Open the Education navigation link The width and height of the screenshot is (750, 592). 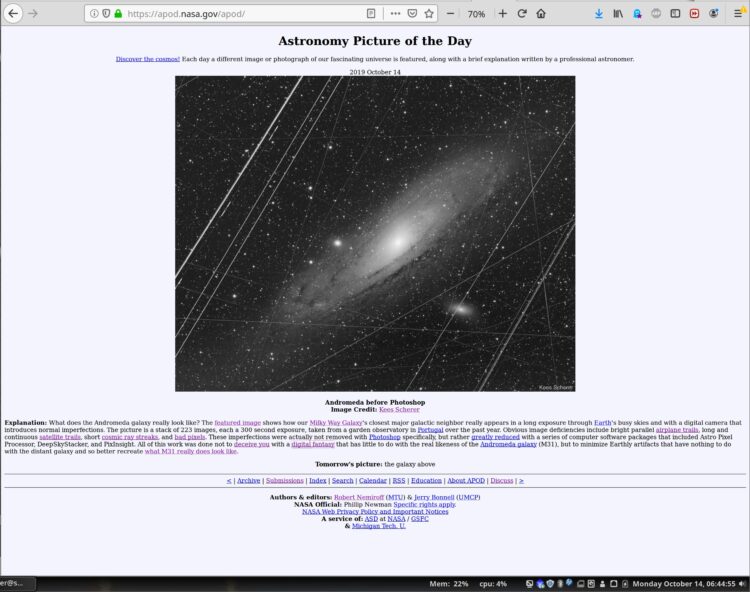click(x=426, y=481)
